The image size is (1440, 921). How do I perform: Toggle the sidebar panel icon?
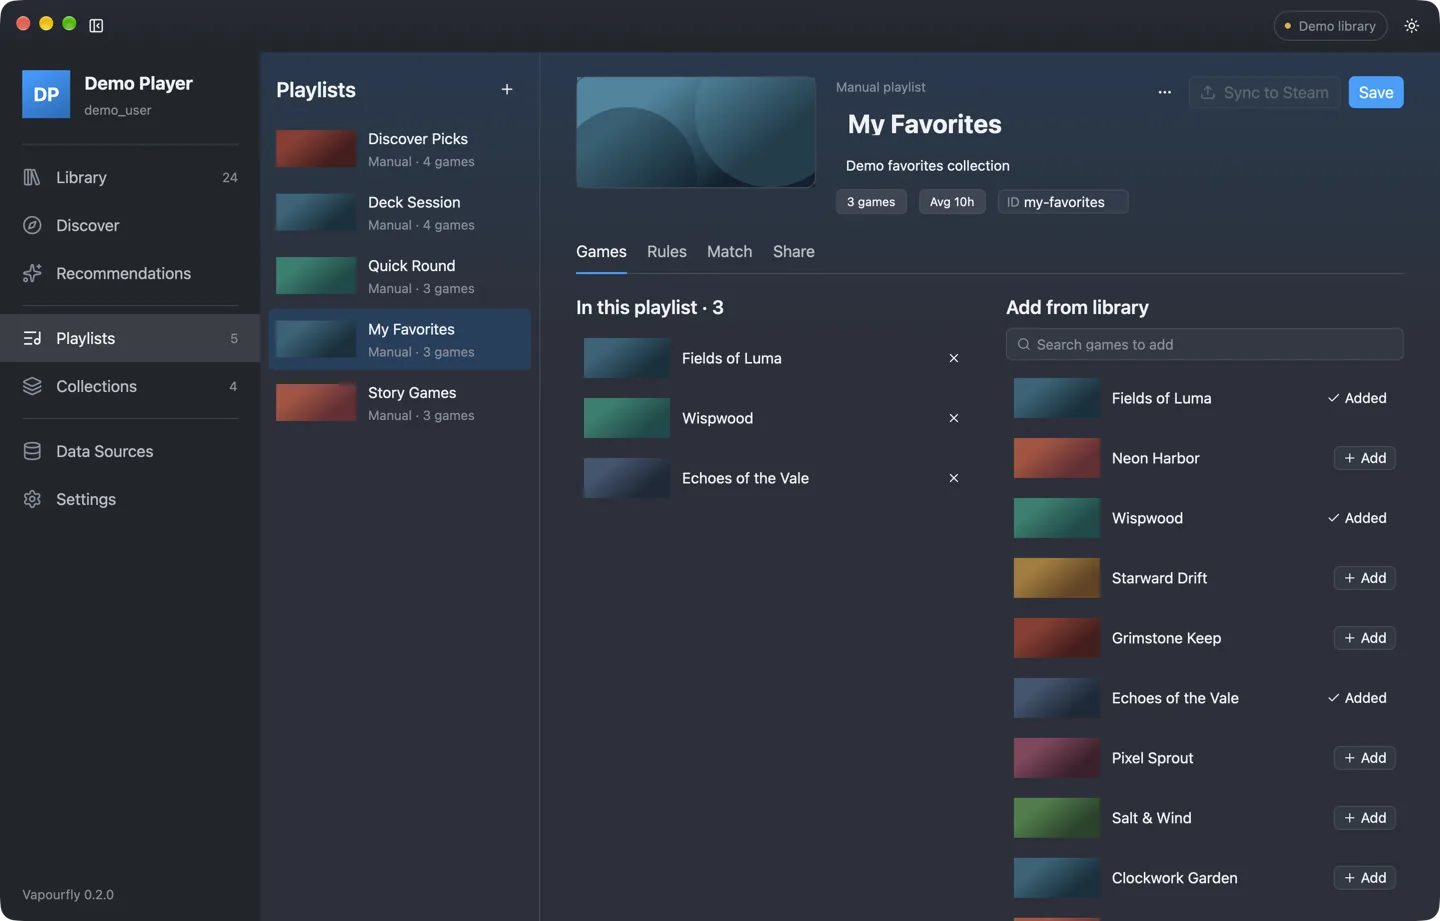coord(96,25)
